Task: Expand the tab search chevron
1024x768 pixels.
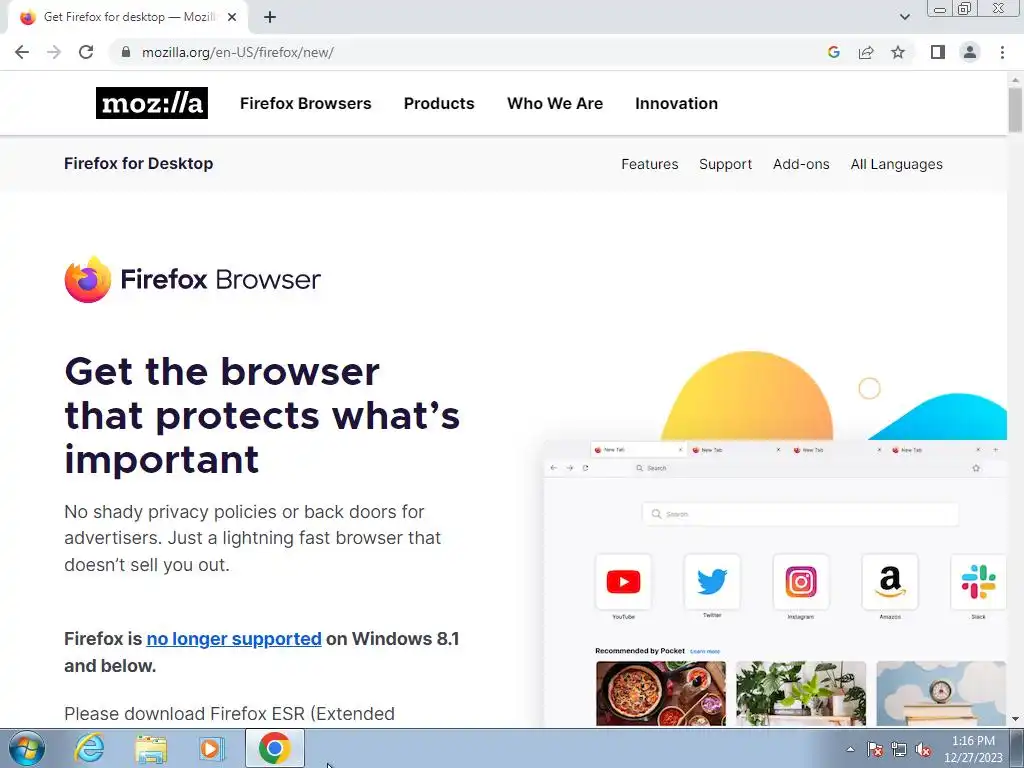Action: pyautogui.click(x=904, y=18)
